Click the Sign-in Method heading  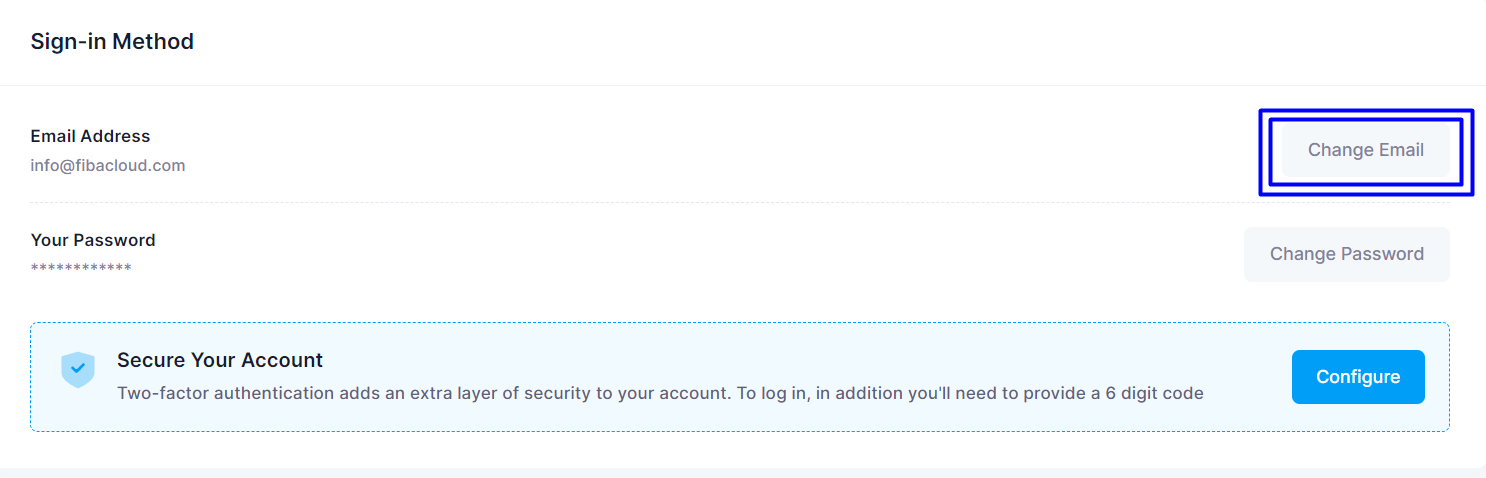112,42
